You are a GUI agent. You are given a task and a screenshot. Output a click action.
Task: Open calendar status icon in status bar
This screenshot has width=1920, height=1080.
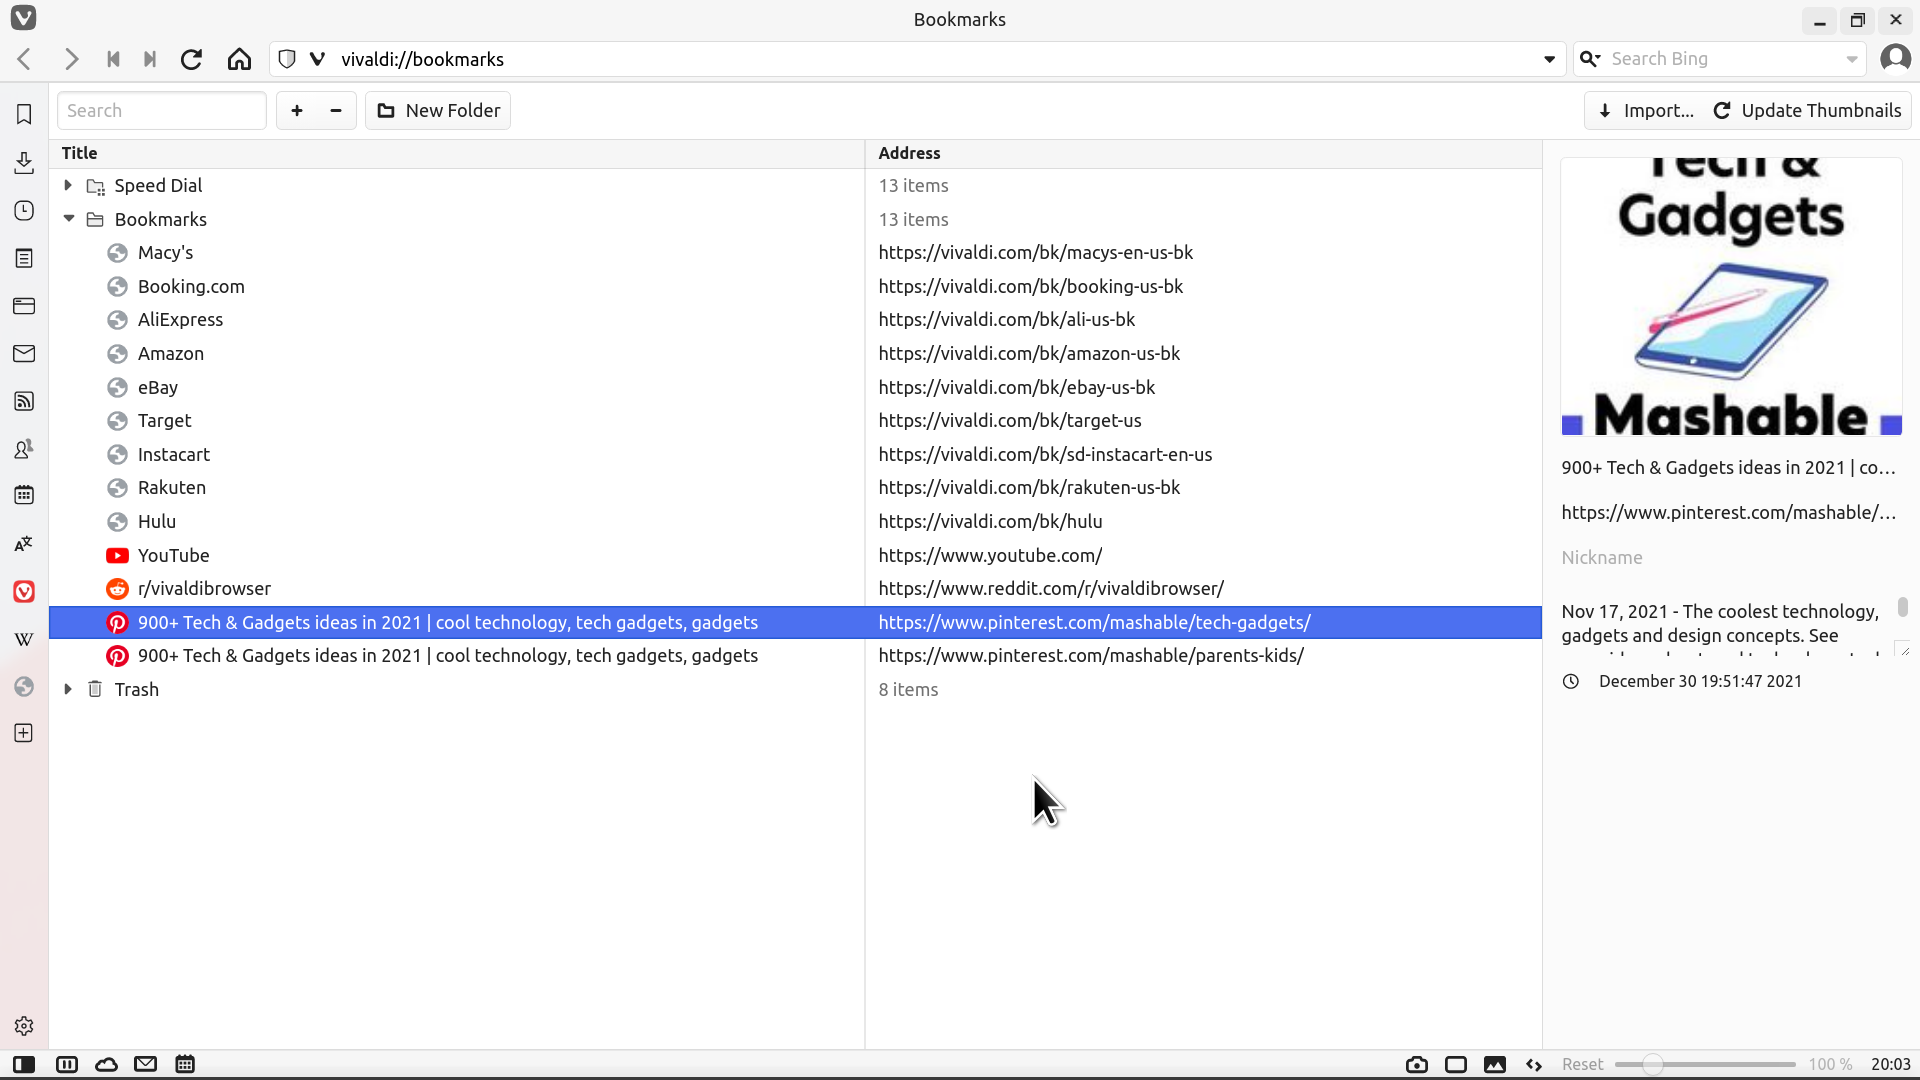point(185,1064)
